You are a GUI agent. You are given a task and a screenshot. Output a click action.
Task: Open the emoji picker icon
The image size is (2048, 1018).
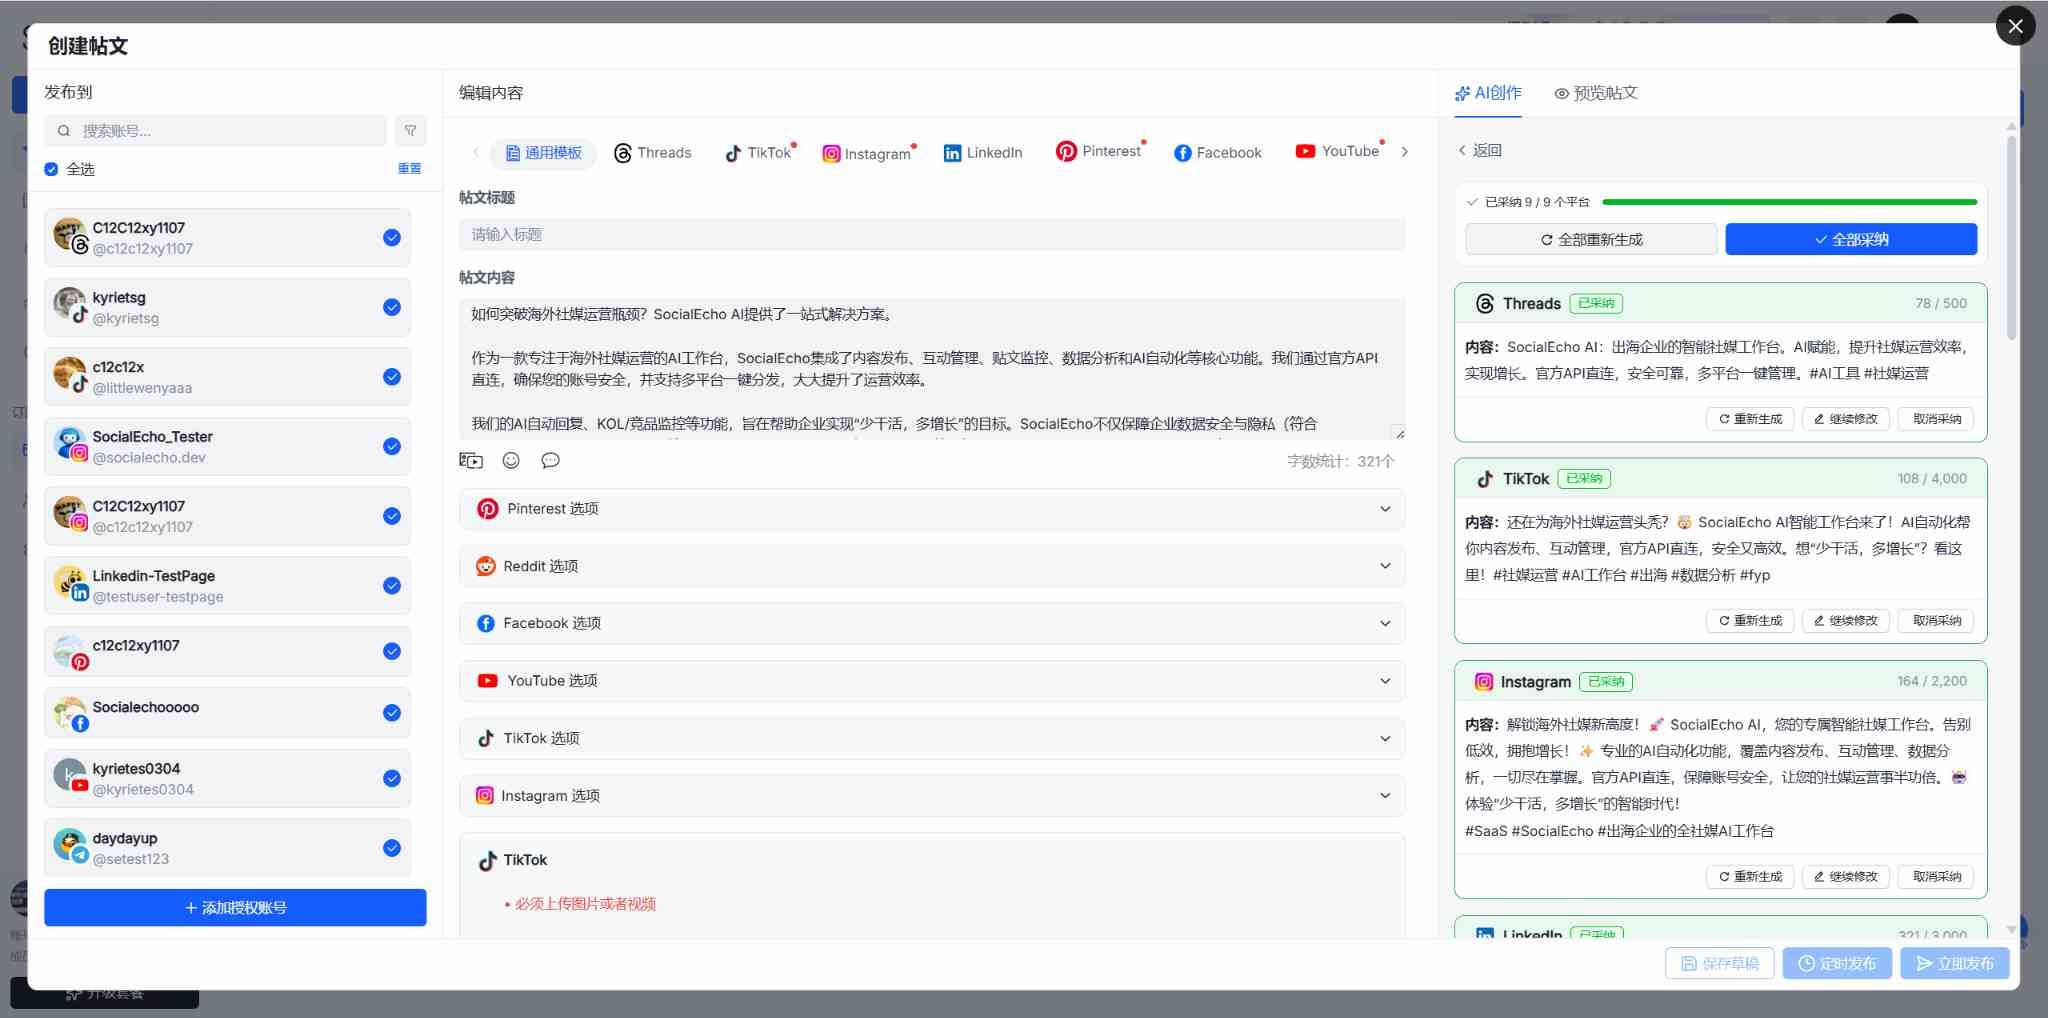click(x=511, y=460)
